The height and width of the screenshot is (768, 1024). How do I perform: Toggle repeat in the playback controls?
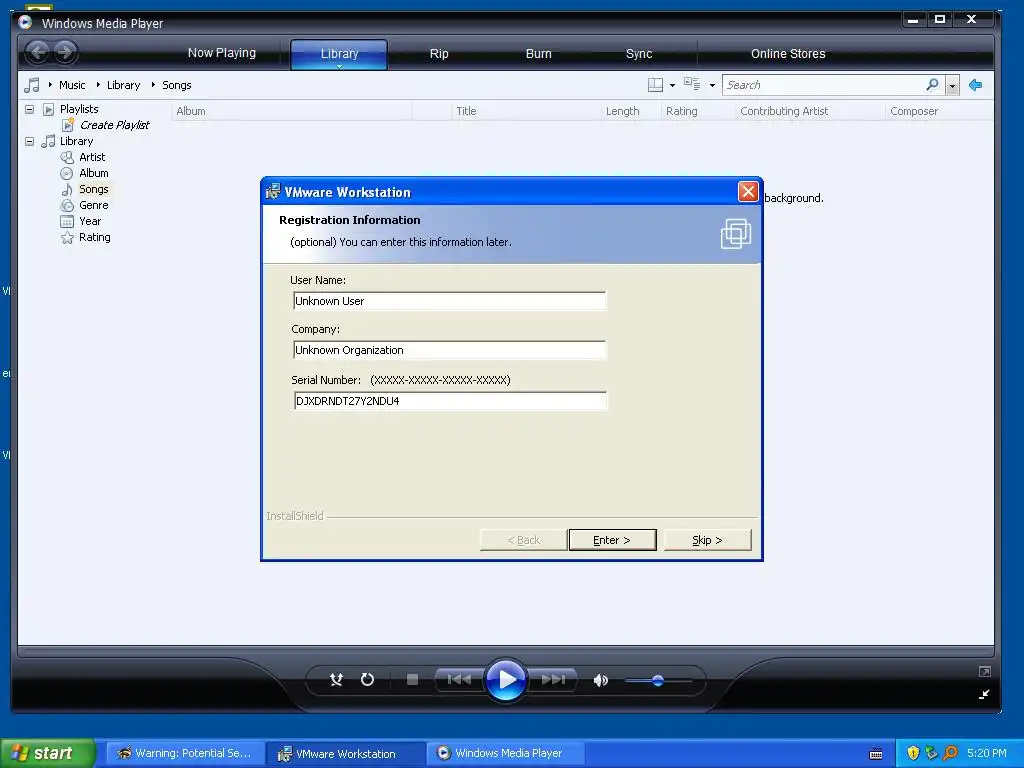click(x=368, y=680)
